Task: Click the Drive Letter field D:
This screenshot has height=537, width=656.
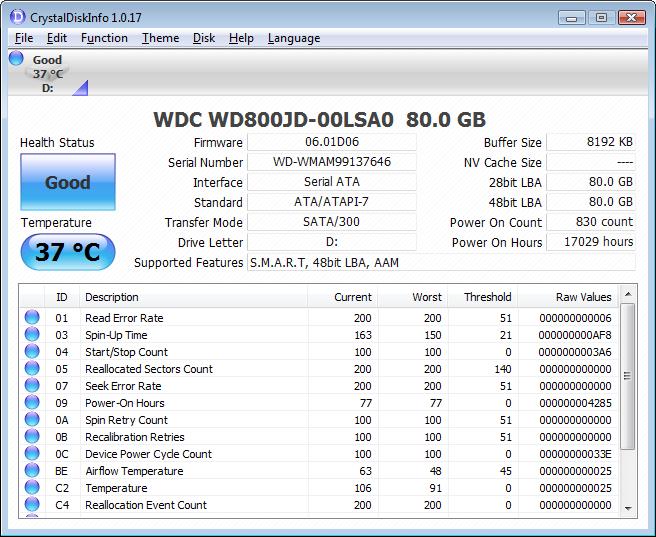Action: (332, 242)
